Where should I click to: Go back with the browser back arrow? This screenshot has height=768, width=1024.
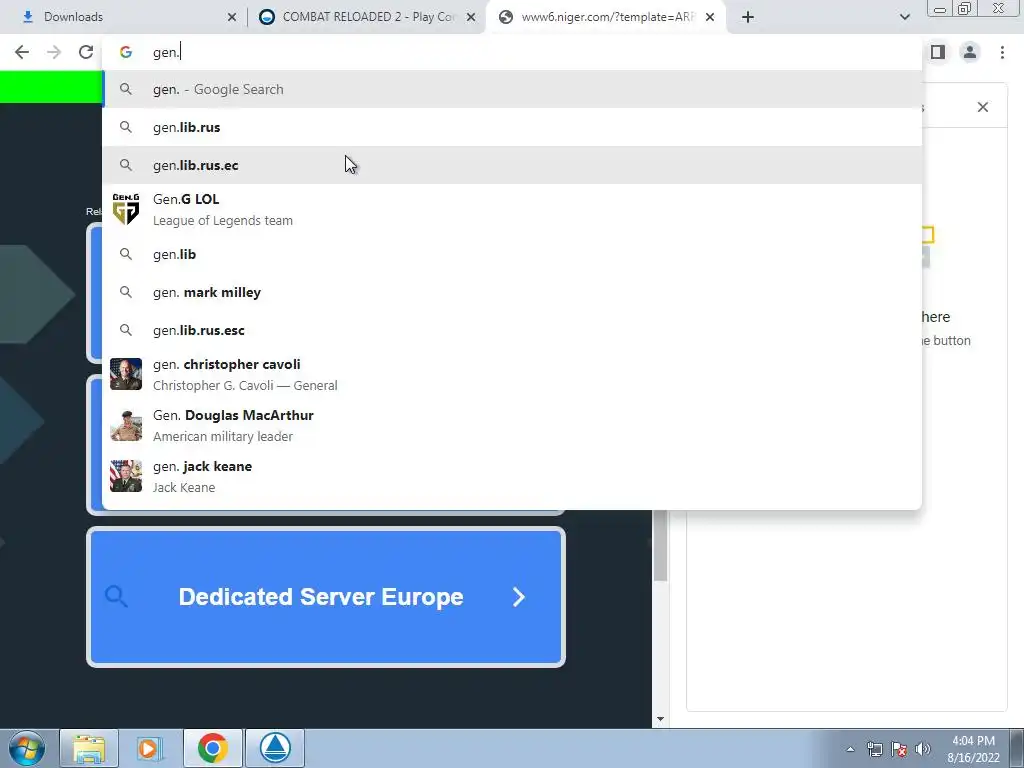(x=22, y=52)
